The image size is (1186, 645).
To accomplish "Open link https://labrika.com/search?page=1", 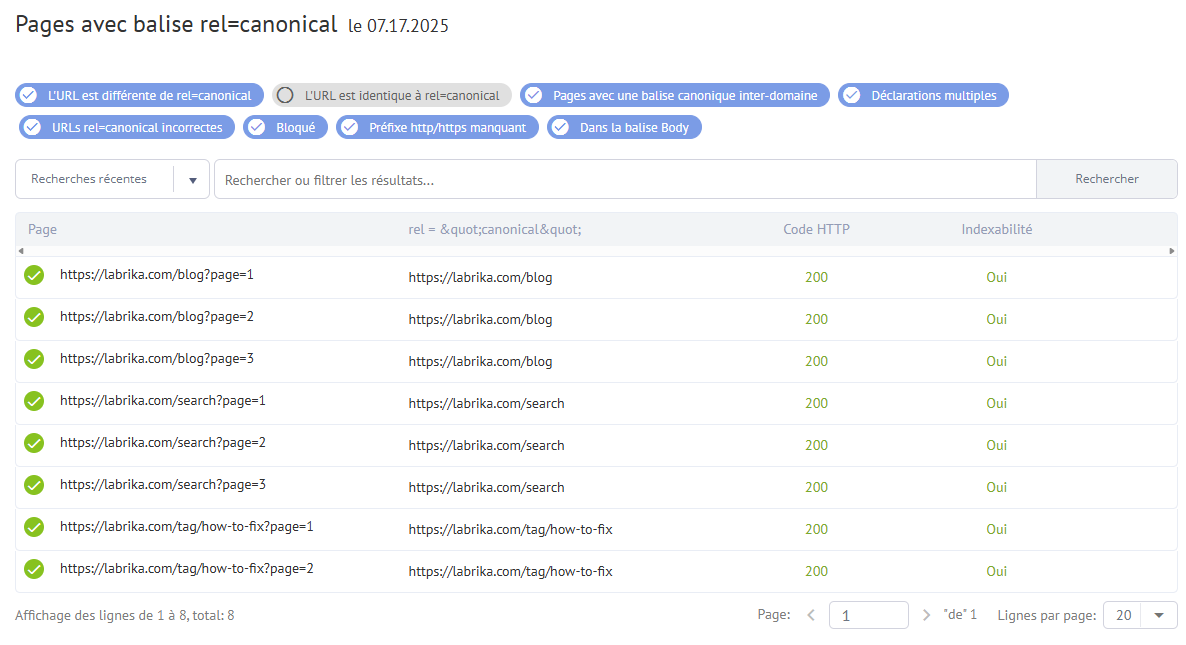I will [163, 401].
